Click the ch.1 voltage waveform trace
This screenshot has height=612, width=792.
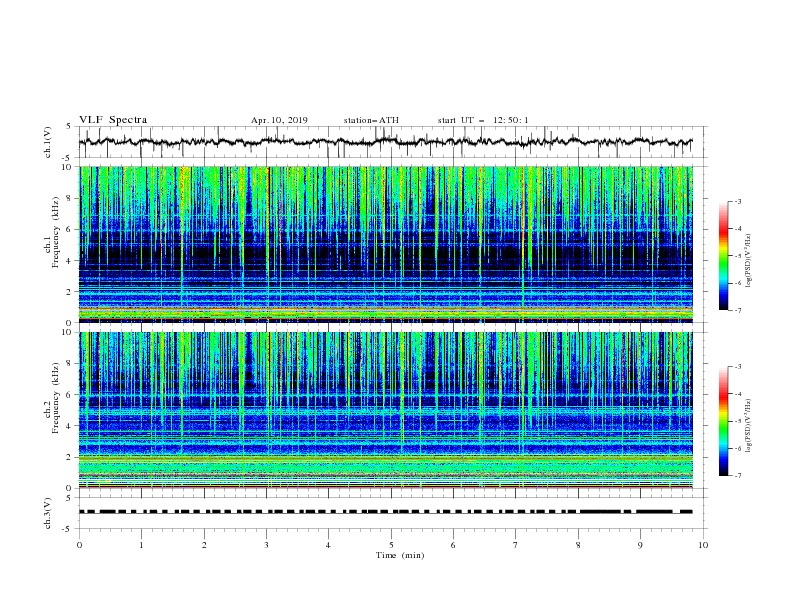(x=386, y=142)
